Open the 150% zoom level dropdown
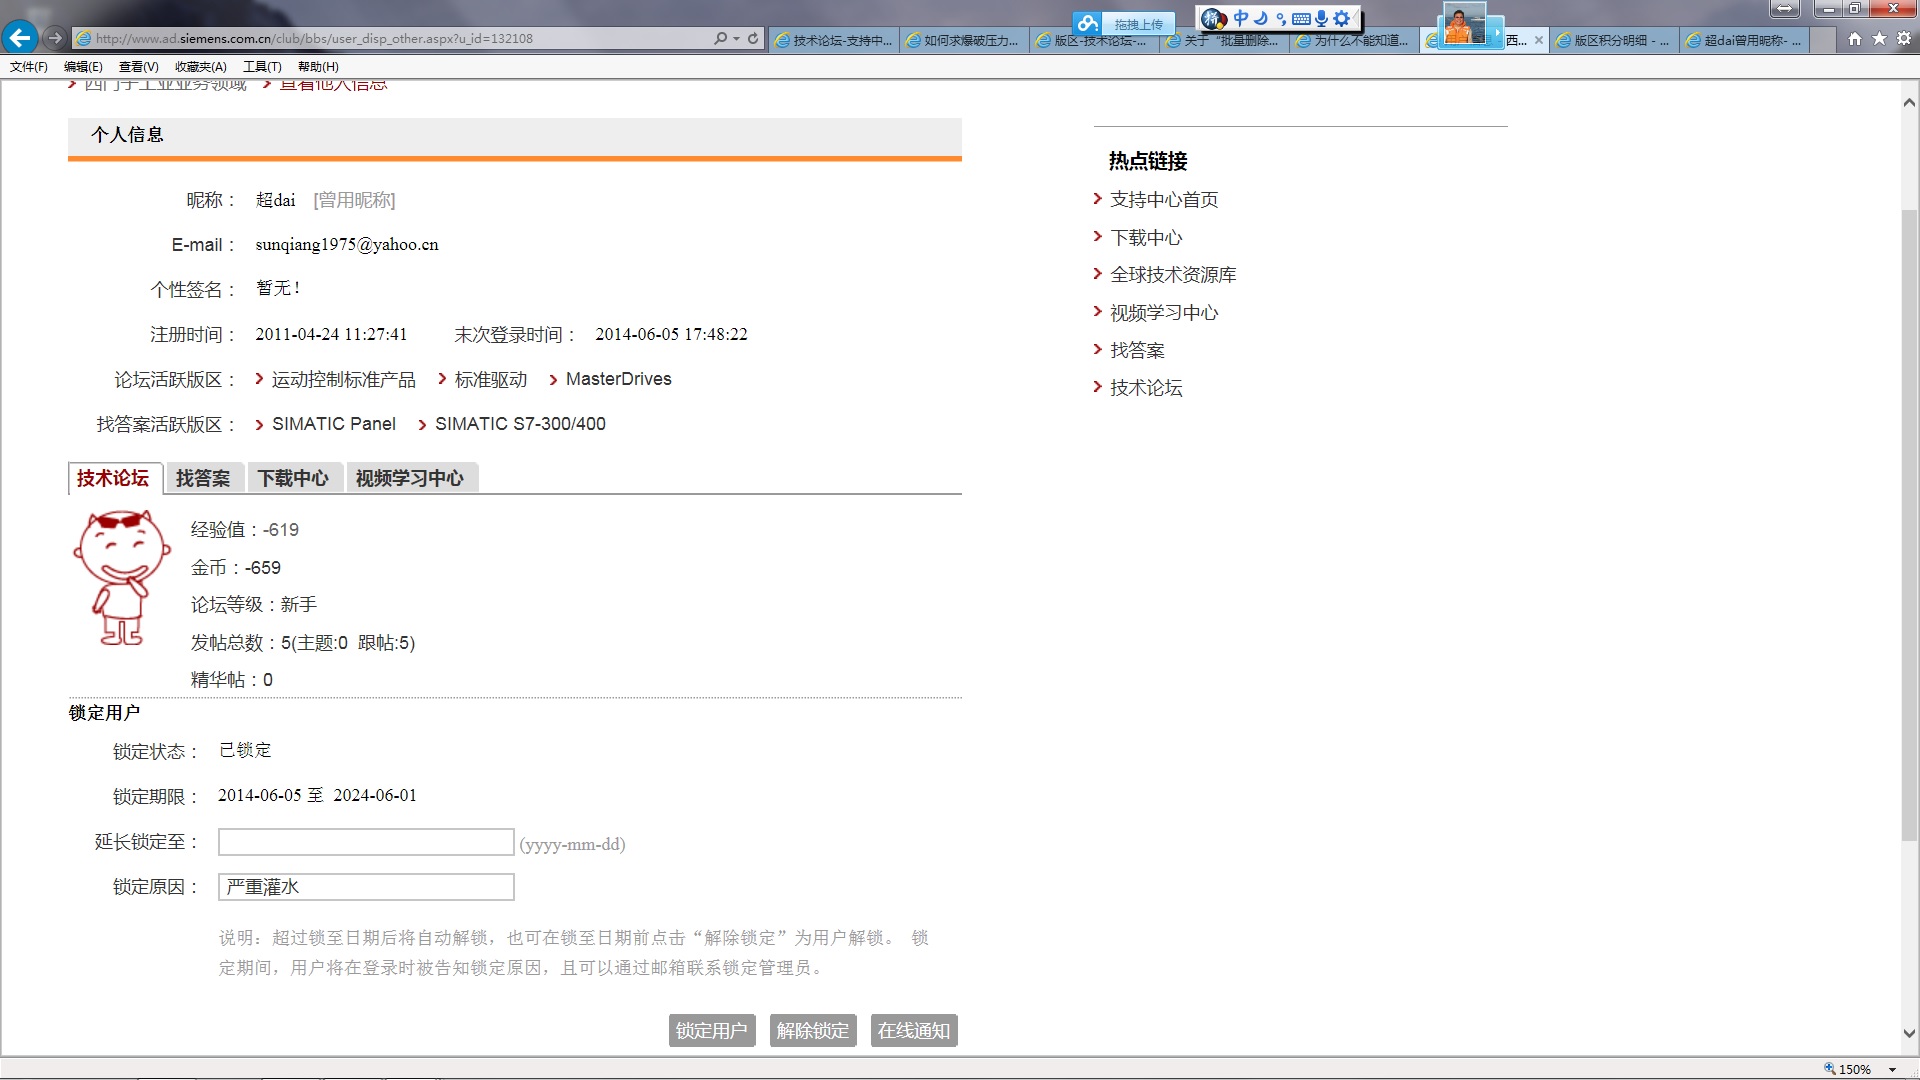Viewport: 1920px width, 1080px height. (1892, 1069)
